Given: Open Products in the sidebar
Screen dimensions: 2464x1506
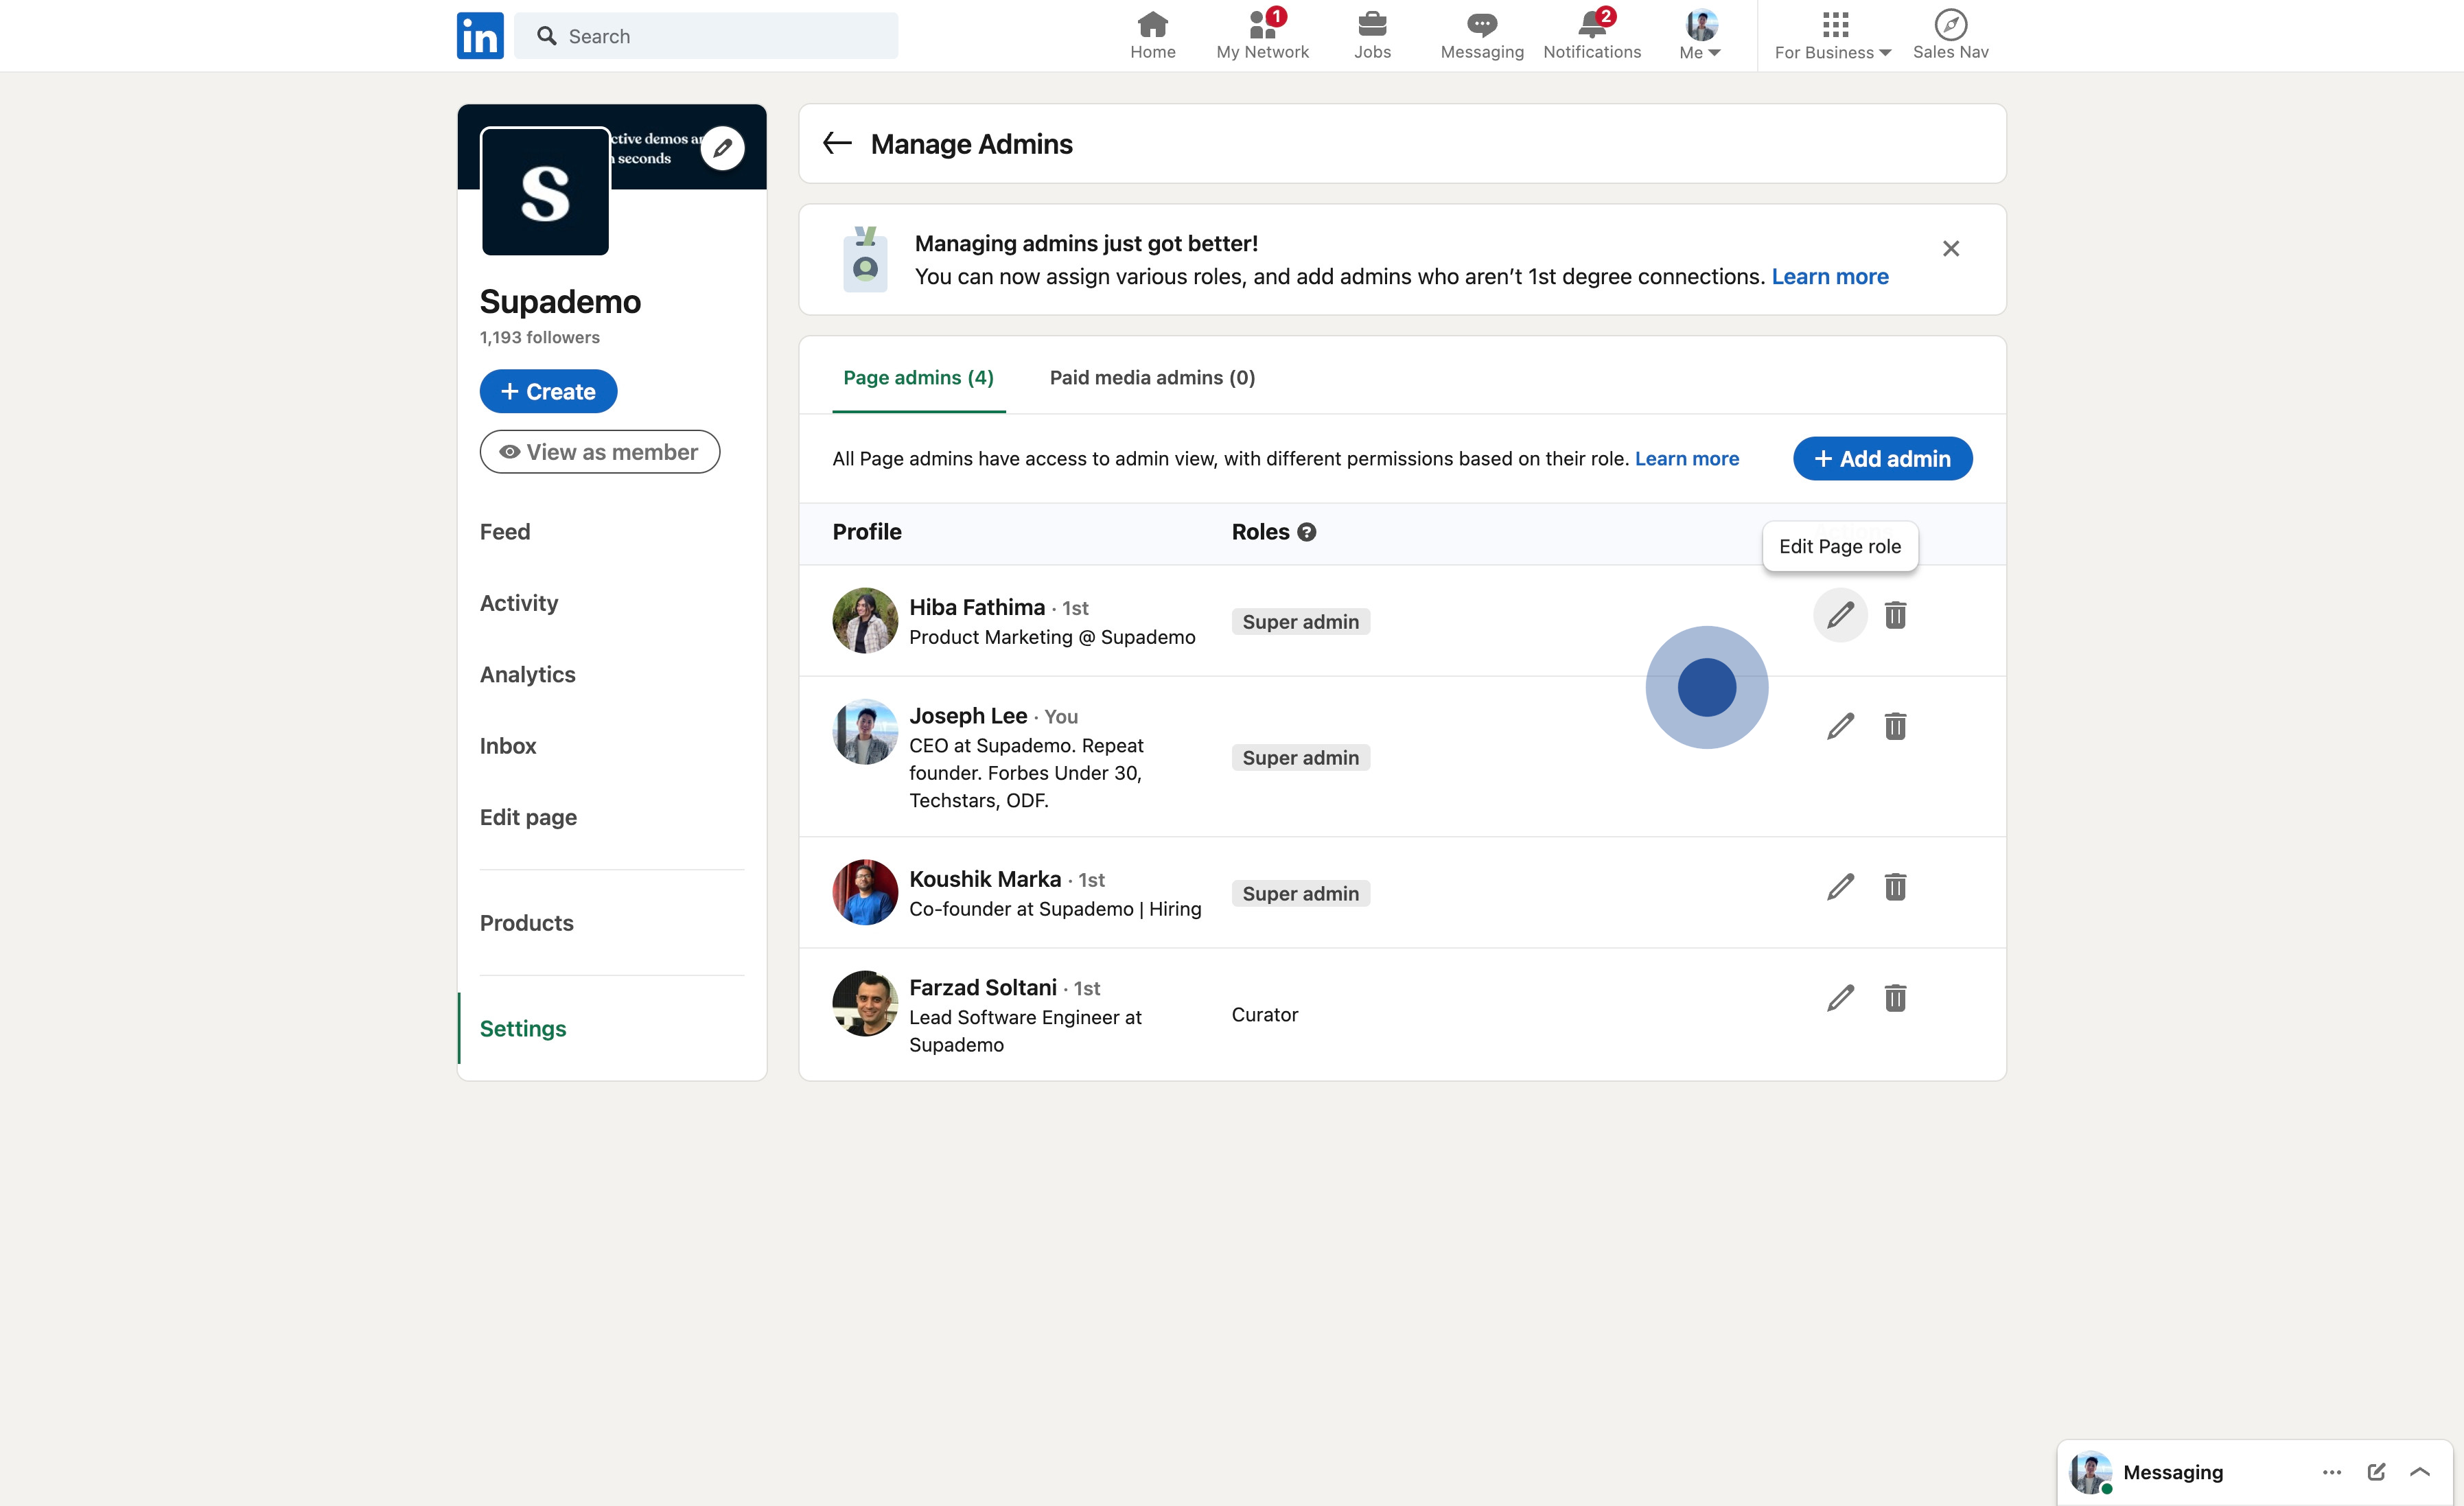Looking at the screenshot, I should tap(527, 923).
